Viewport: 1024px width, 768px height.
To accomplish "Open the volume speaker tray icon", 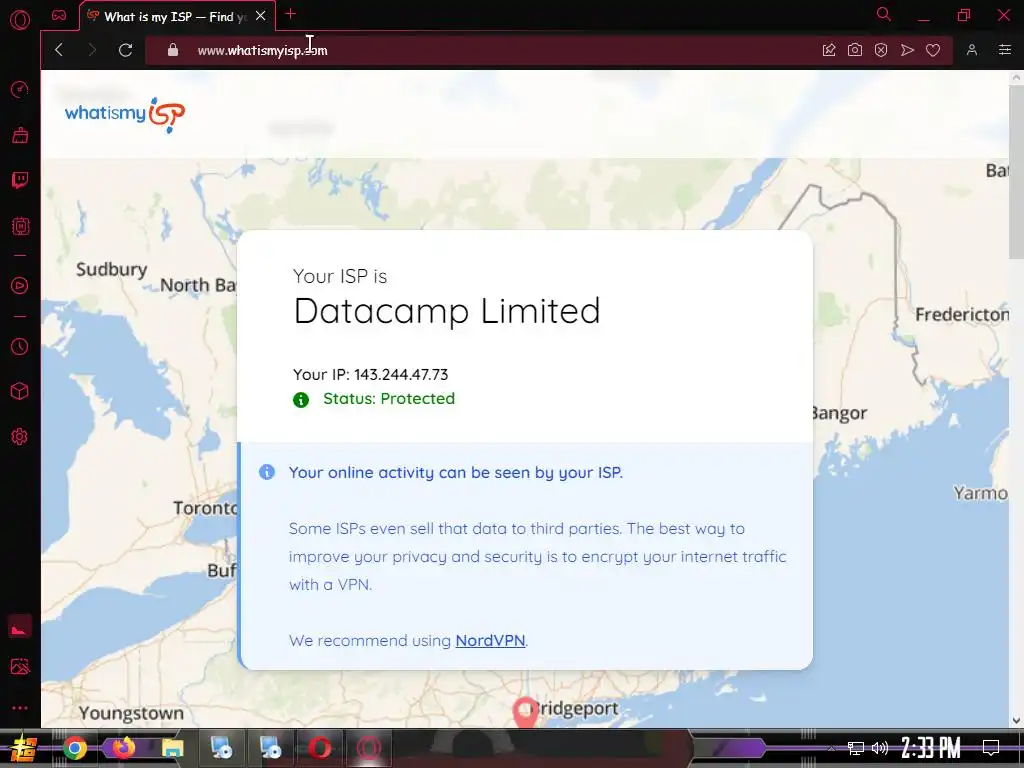I will [x=880, y=748].
